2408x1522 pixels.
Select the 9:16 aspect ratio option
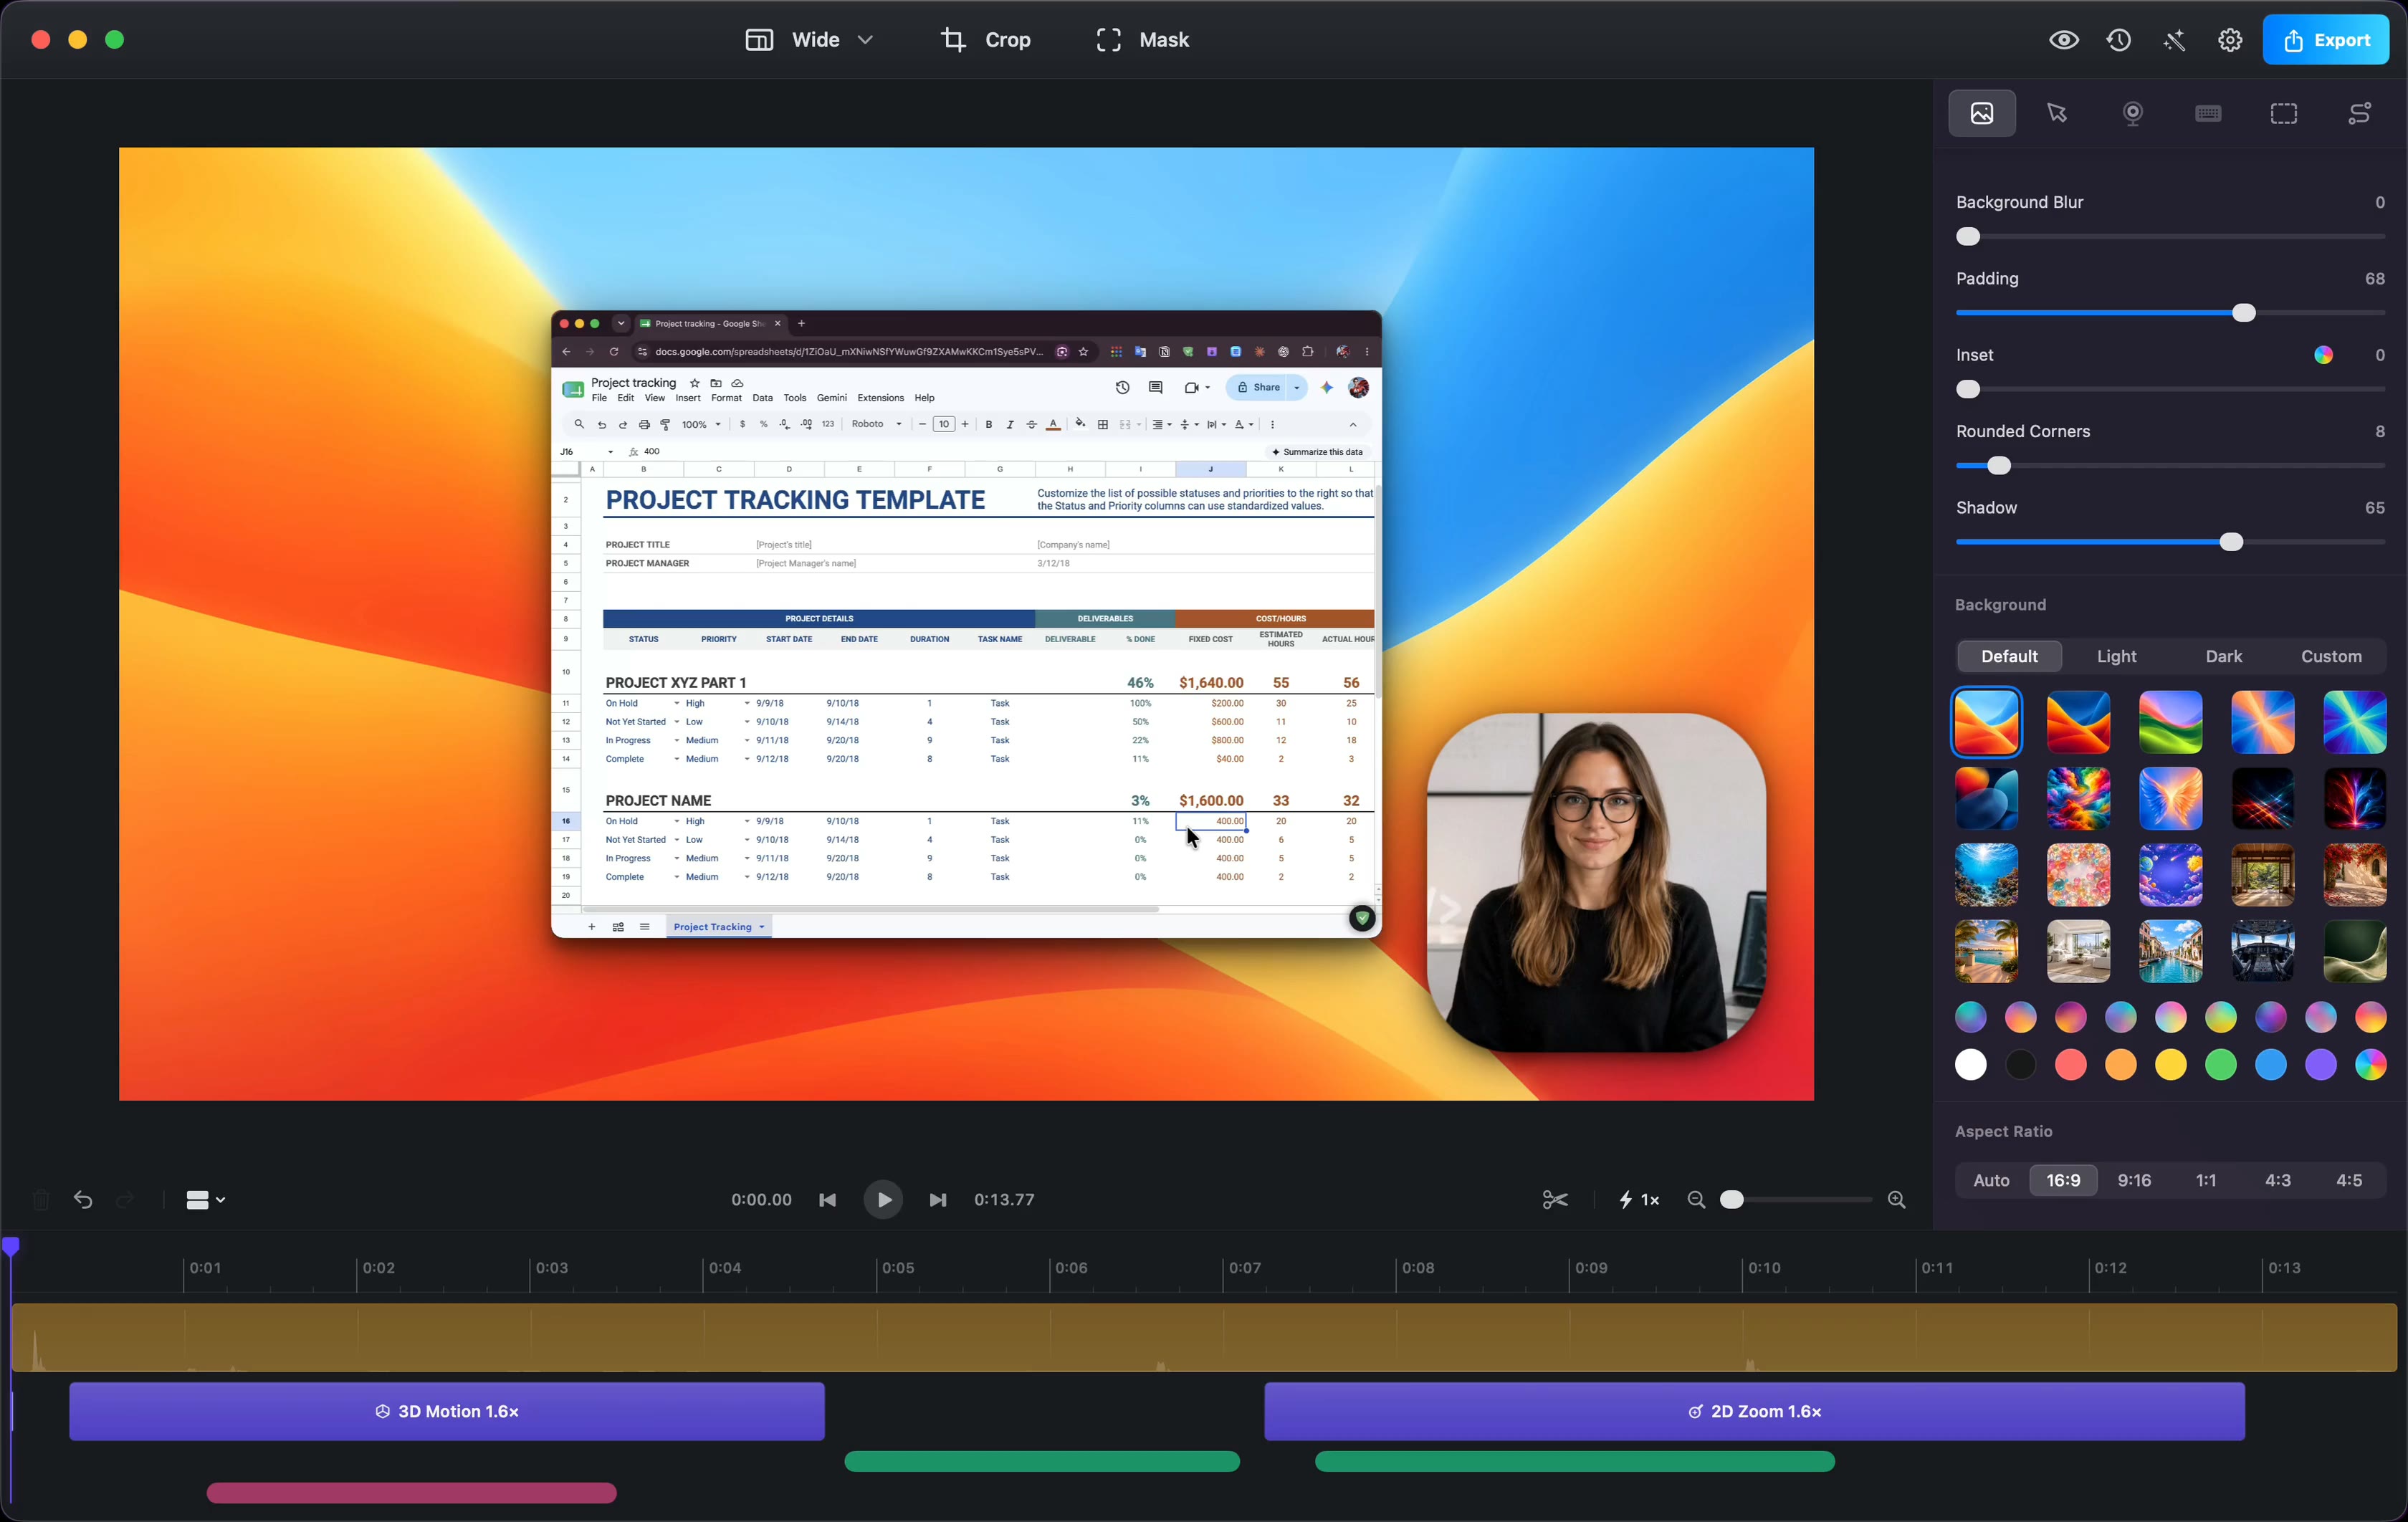(2134, 1180)
